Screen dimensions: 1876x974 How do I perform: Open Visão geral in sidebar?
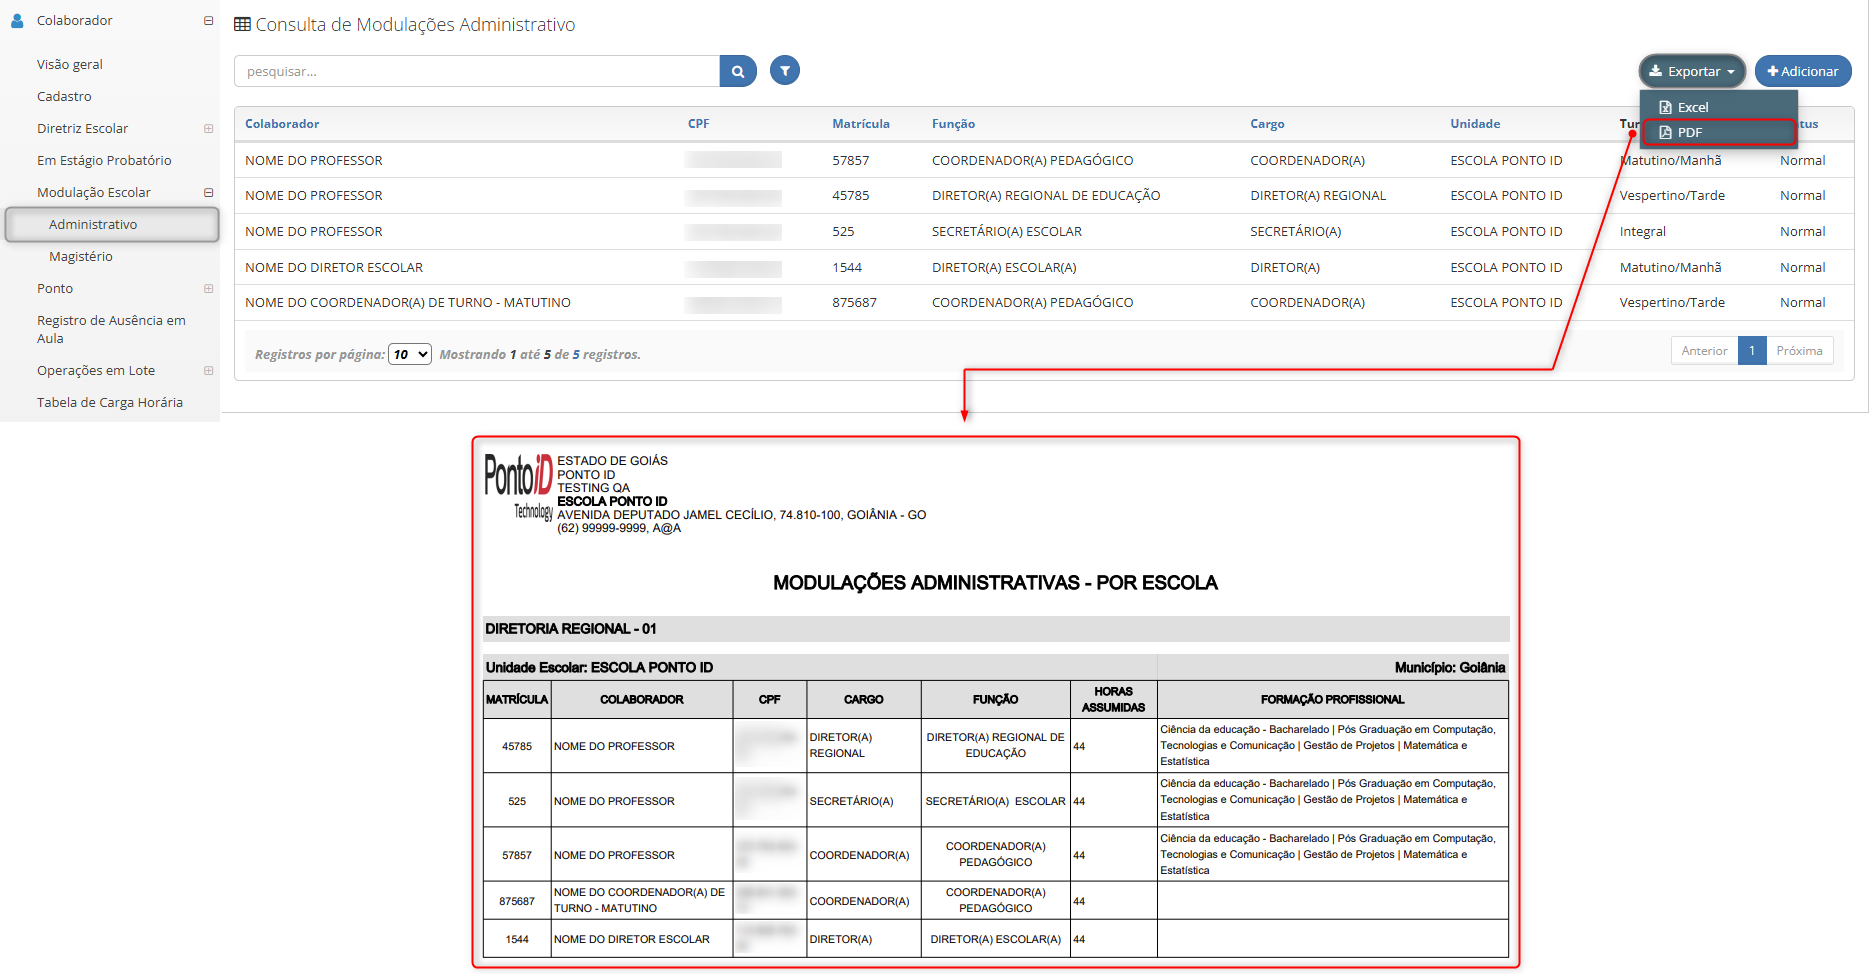click(x=70, y=64)
